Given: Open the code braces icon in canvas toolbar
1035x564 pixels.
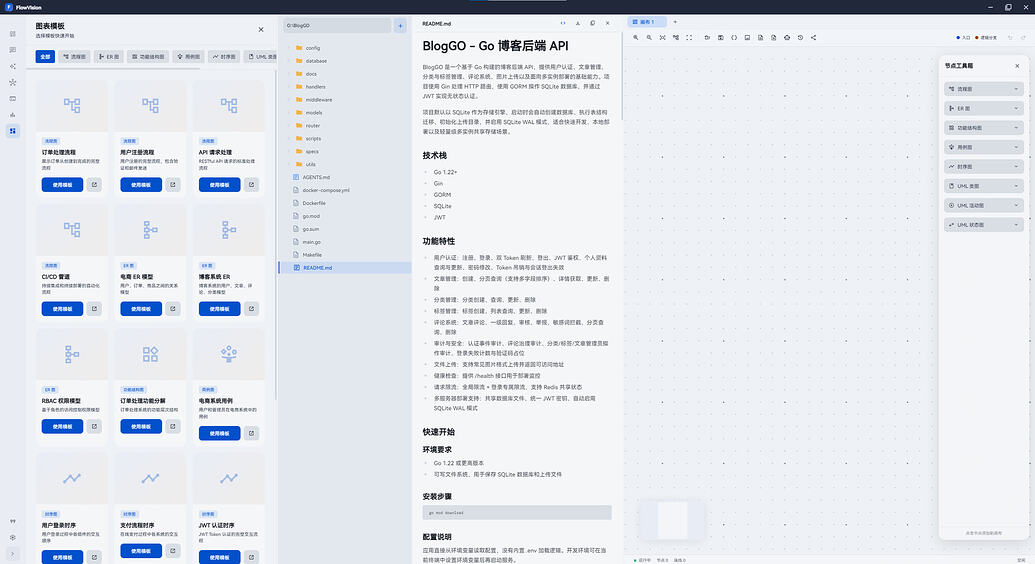Looking at the screenshot, I should [733, 38].
